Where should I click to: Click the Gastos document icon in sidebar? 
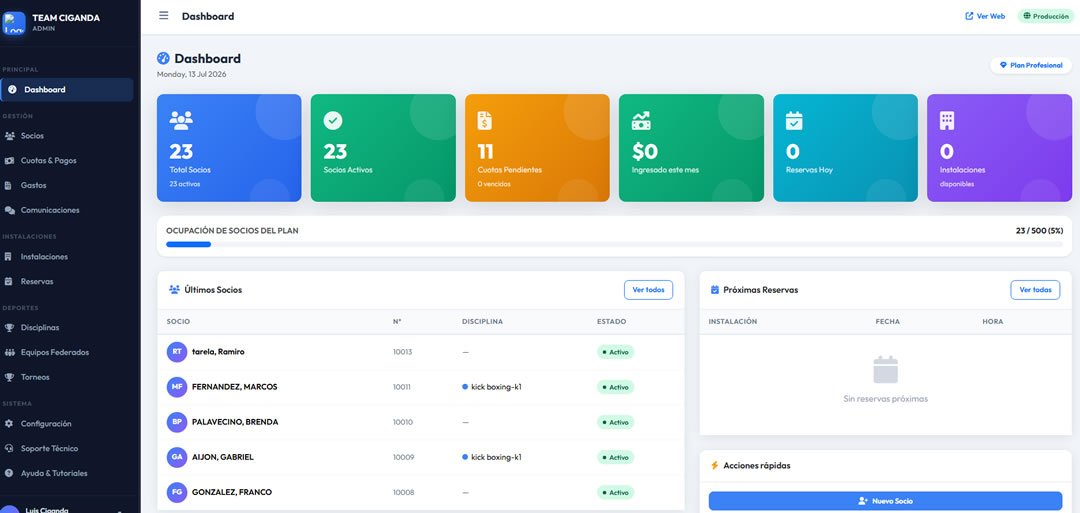[8, 185]
